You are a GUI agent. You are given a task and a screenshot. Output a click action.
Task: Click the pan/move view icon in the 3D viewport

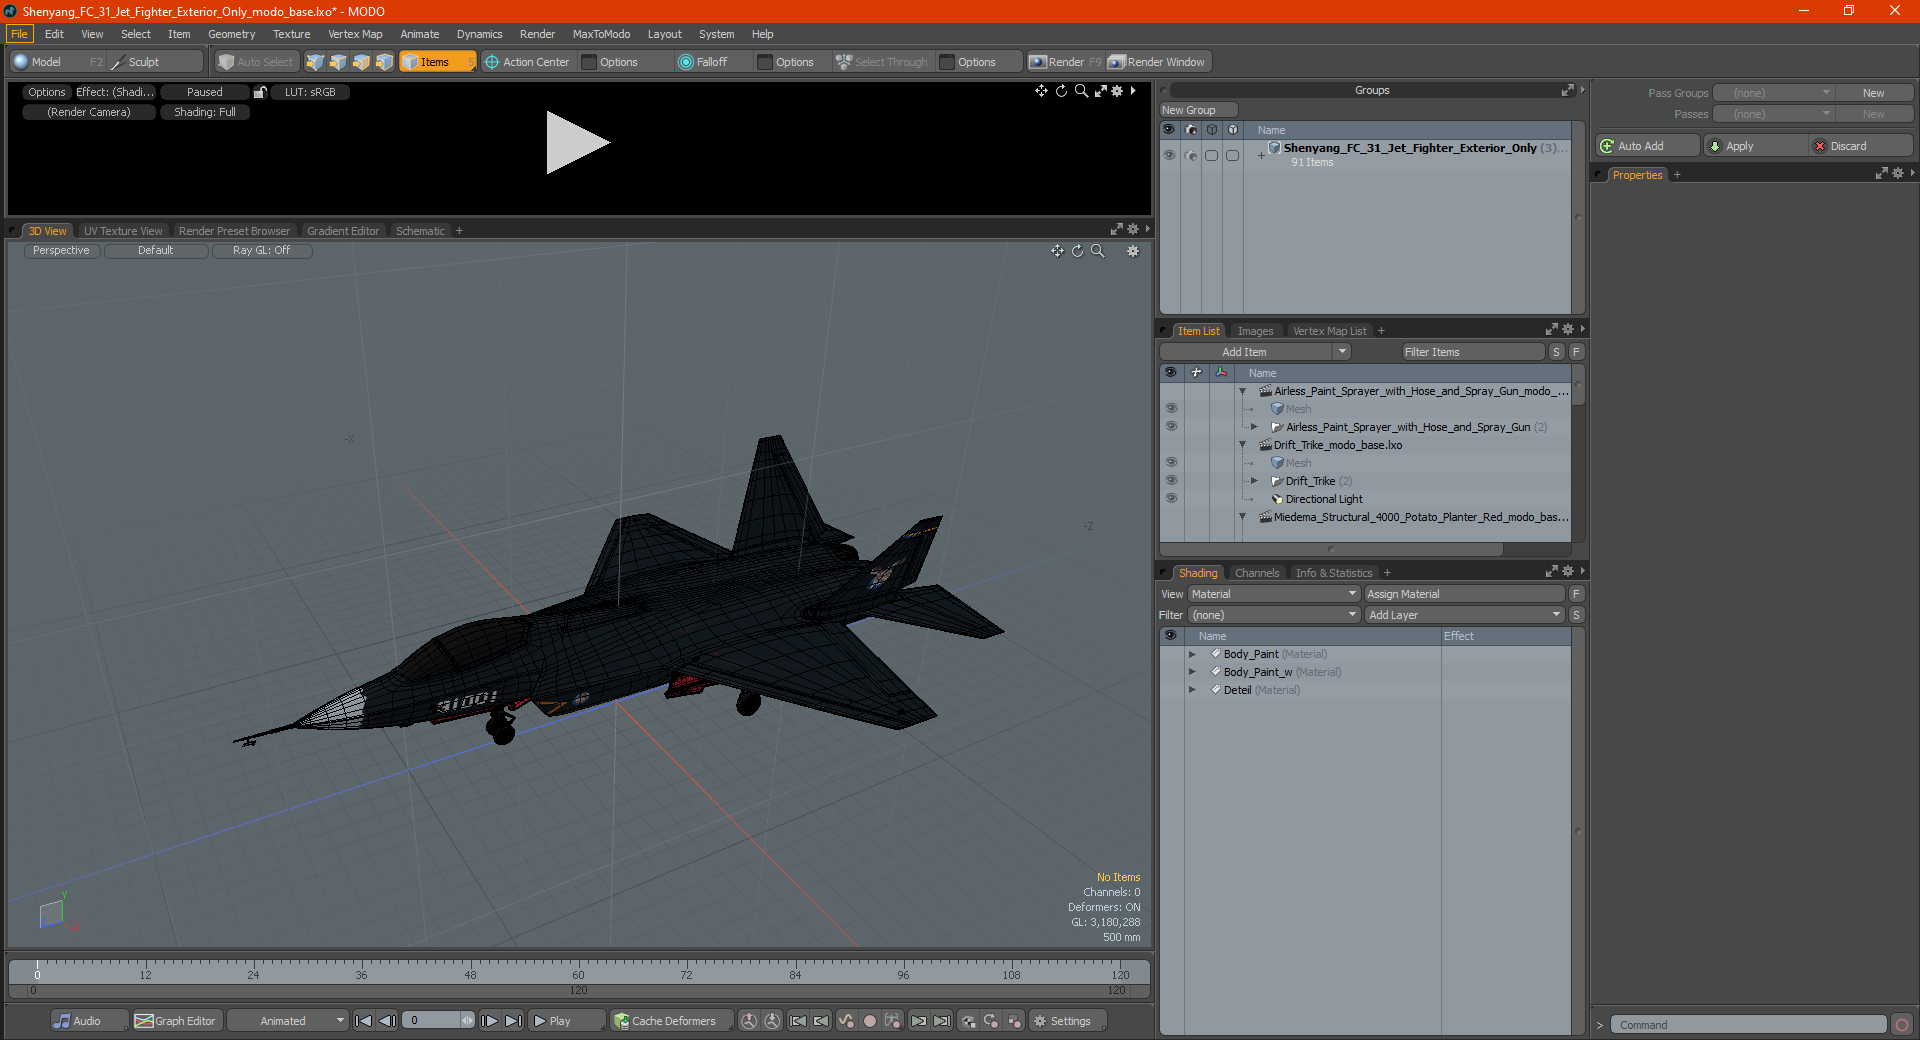[1057, 251]
